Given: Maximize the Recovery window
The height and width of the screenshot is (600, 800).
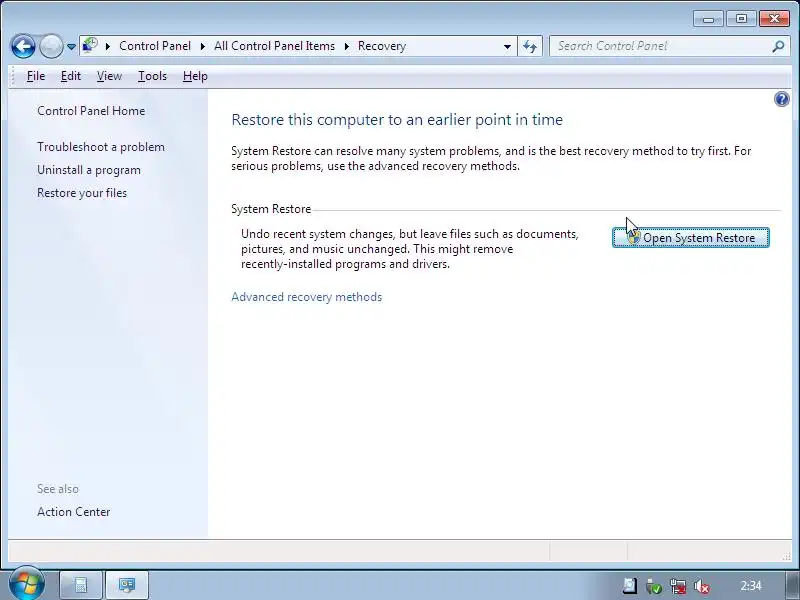Looking at the screenshot, I should [x=741, y=19].
